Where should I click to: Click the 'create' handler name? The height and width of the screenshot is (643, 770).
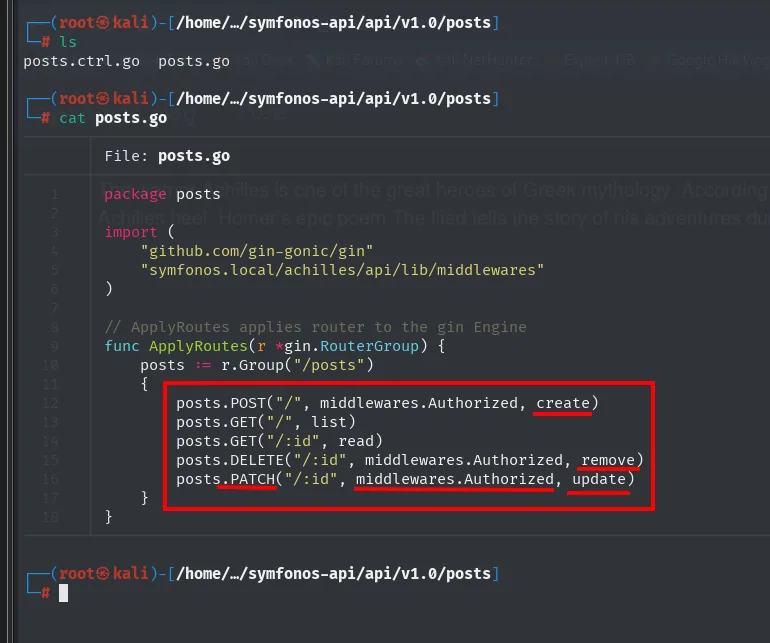563,403
